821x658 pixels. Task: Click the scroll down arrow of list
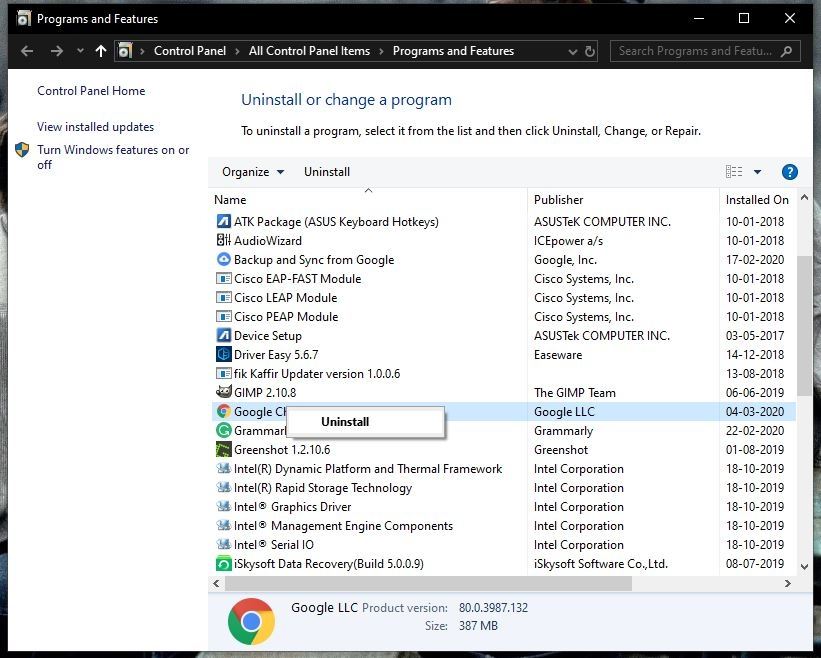pyautogui.click(x=805, y=566)
